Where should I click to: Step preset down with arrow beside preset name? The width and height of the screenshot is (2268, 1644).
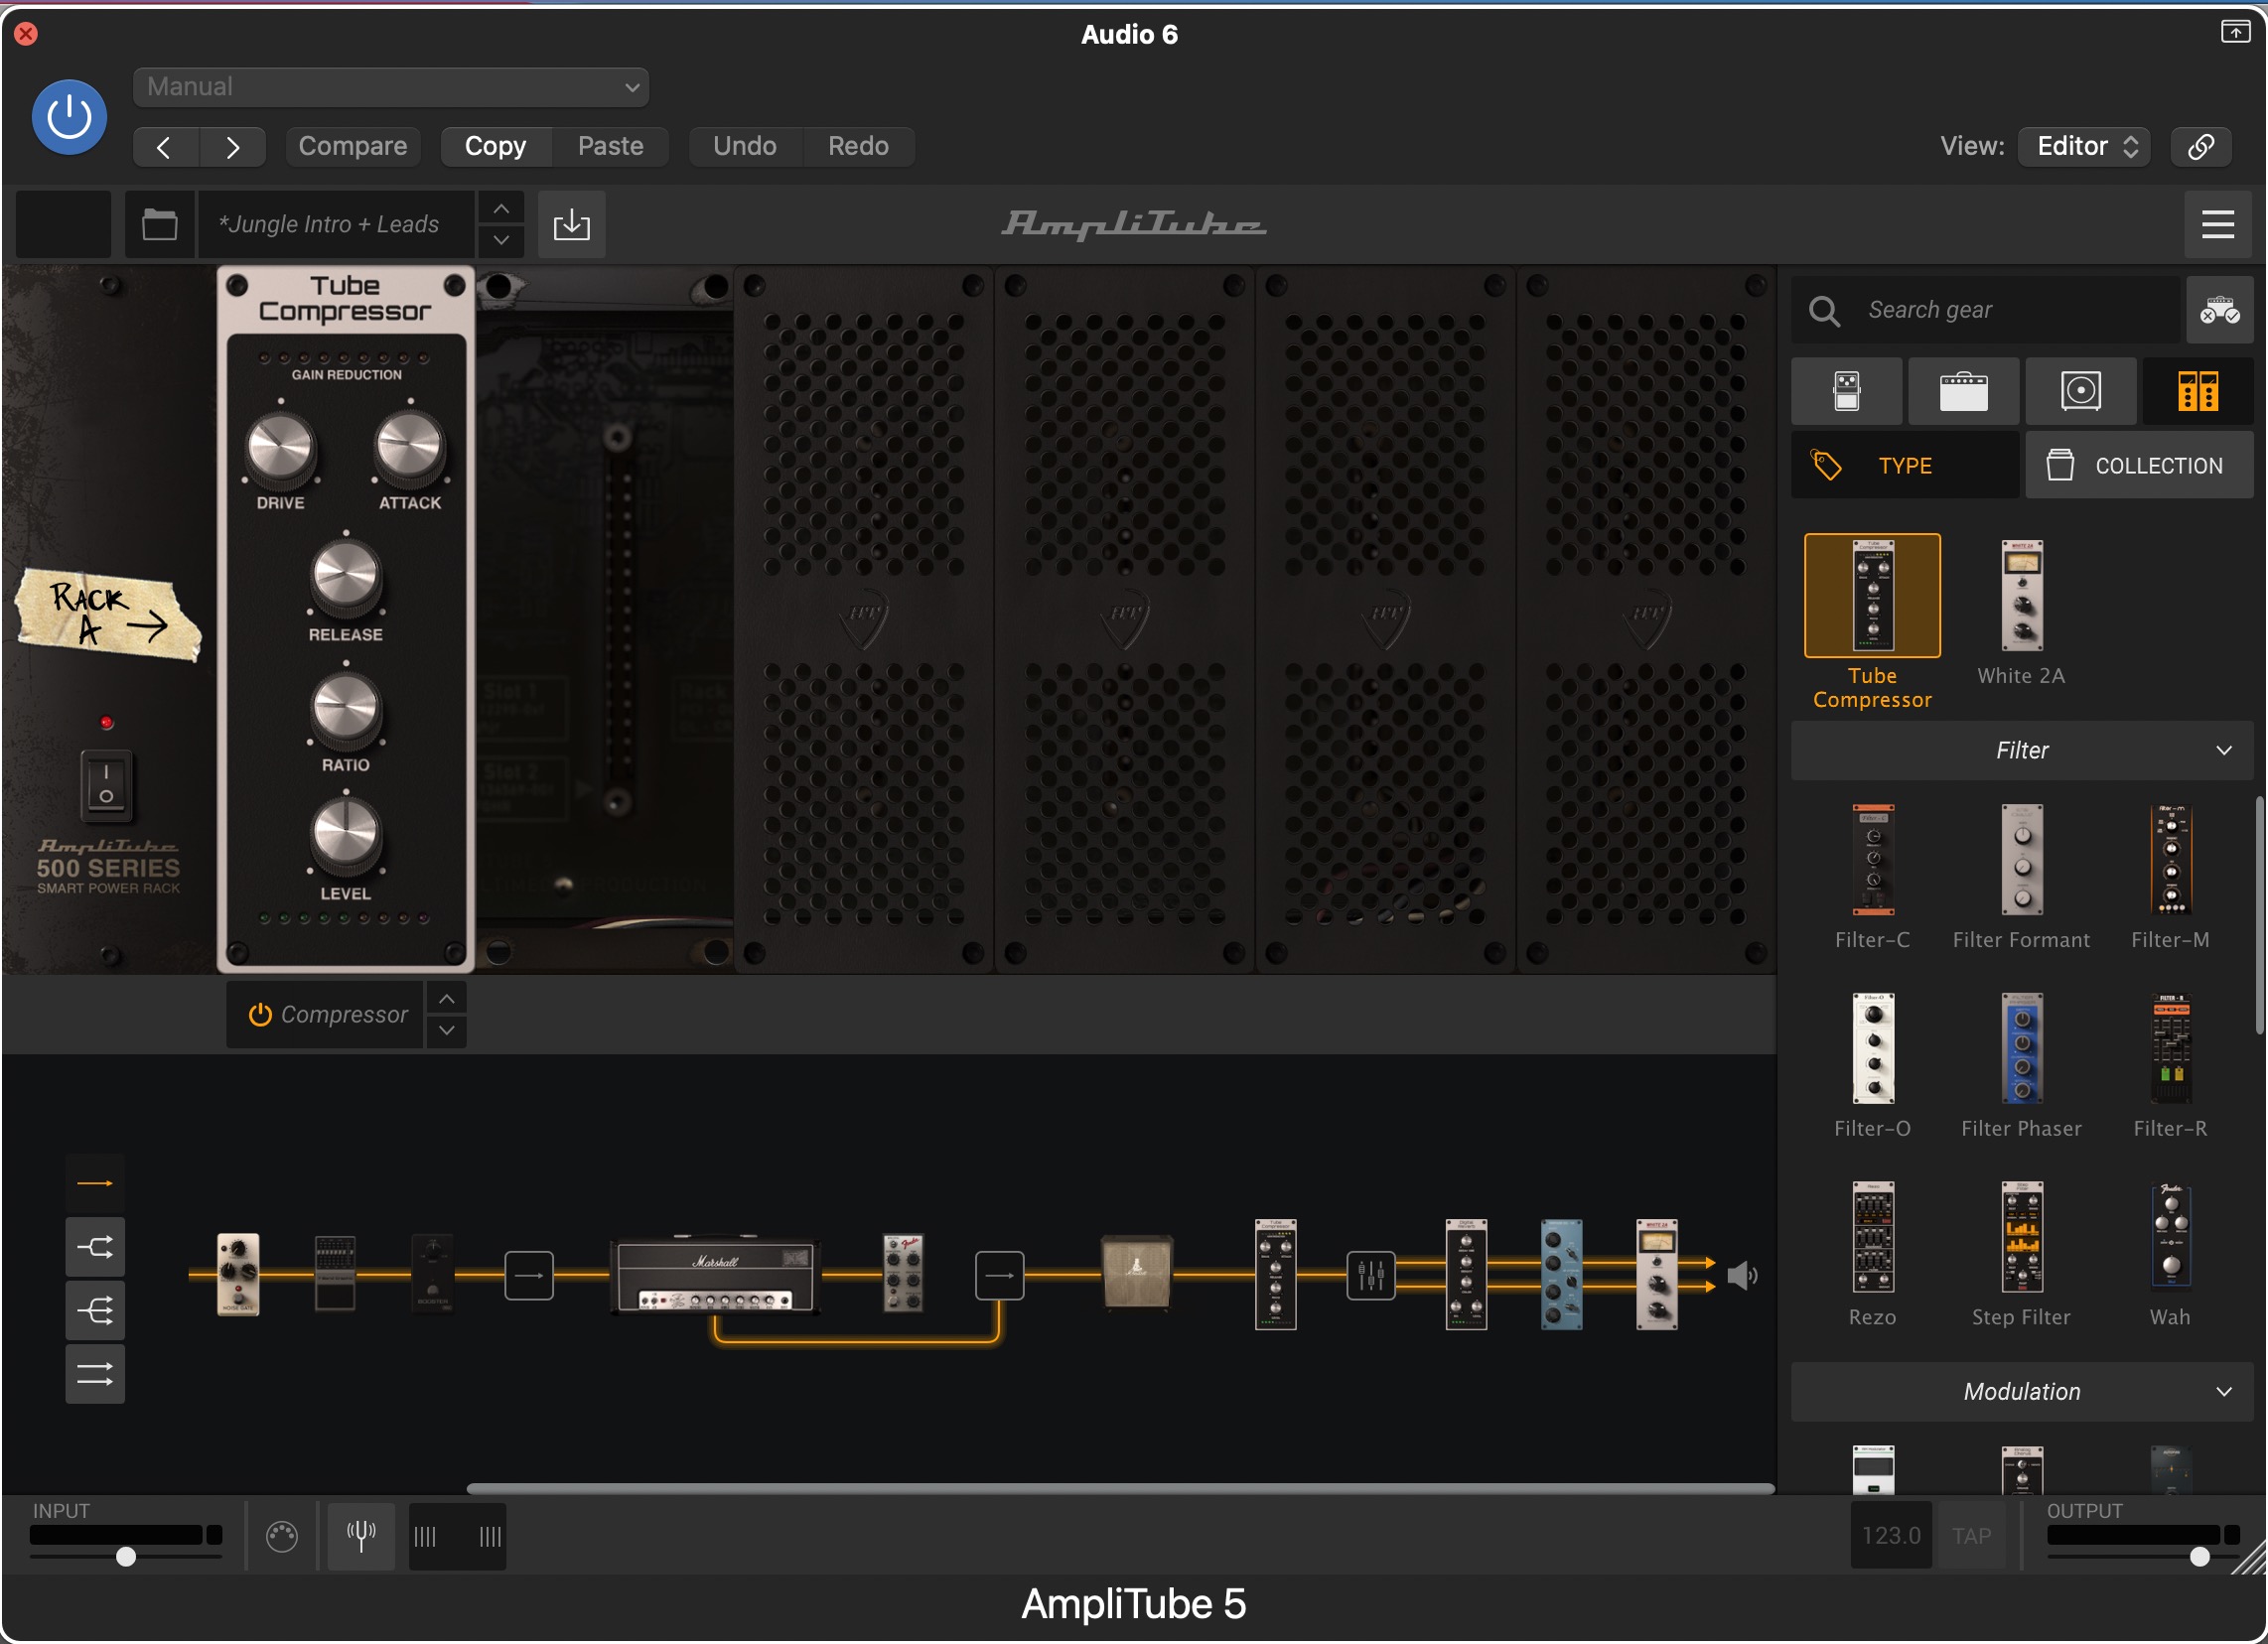[x=501, y=240]
